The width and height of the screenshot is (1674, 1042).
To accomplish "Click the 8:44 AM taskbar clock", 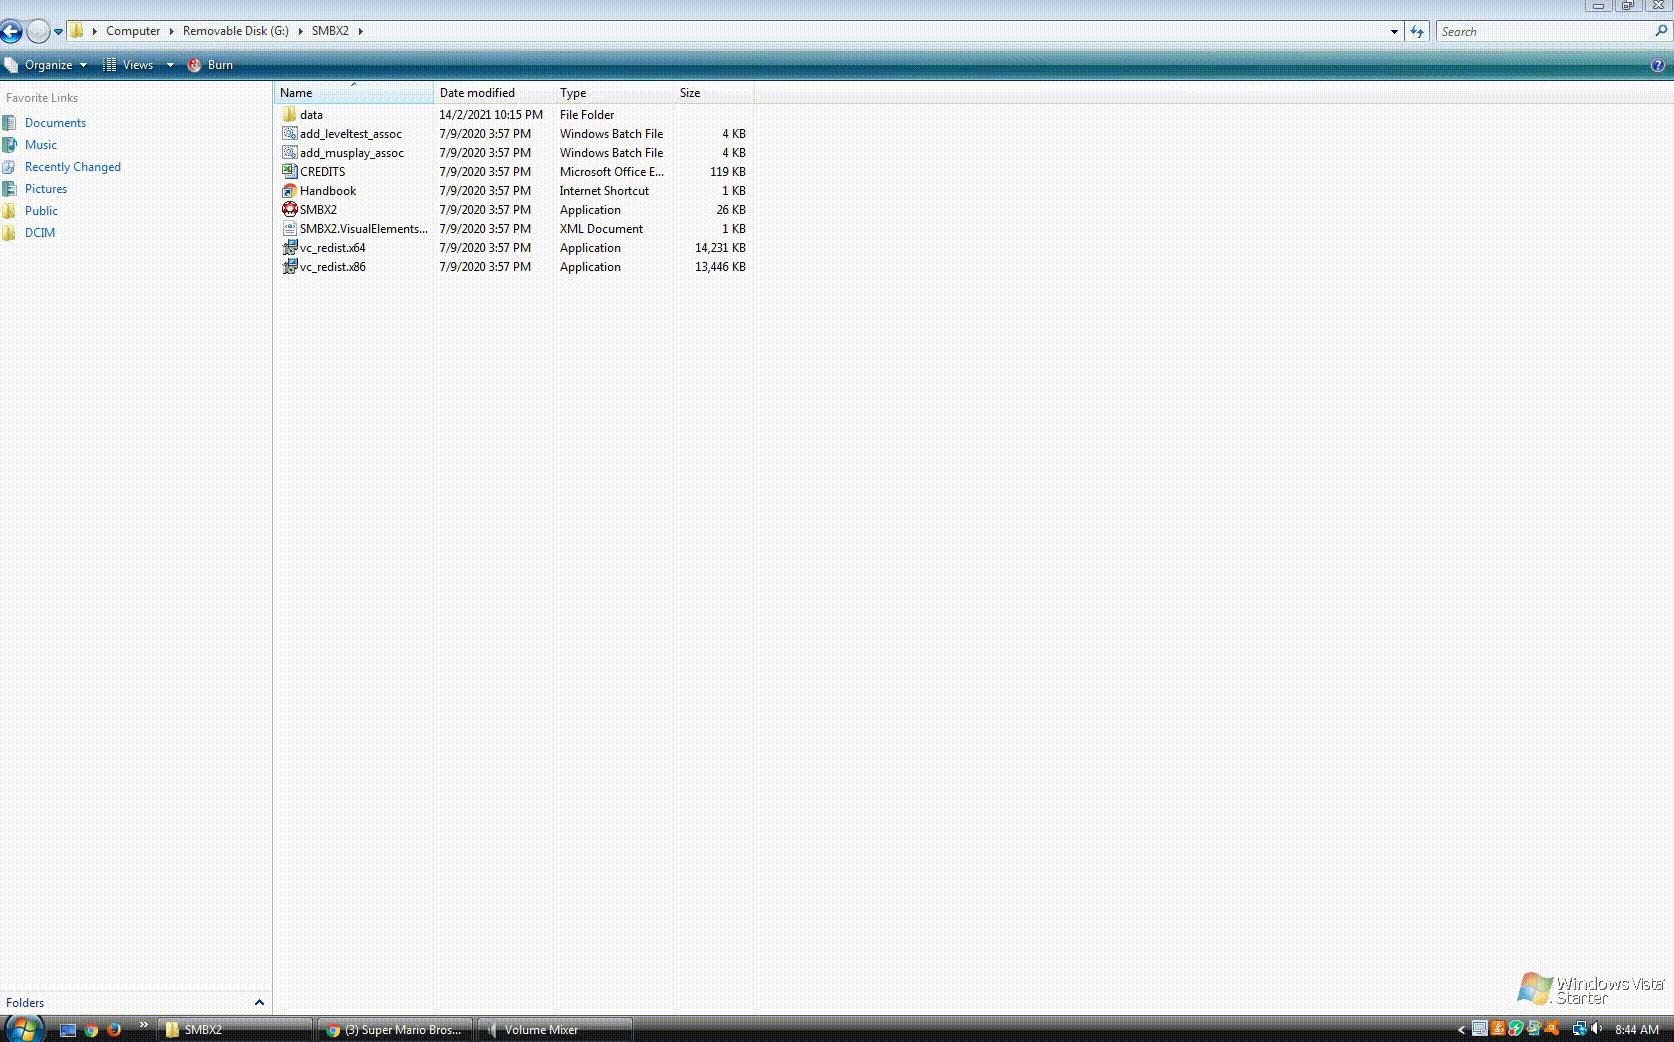I will 1637,1029.
